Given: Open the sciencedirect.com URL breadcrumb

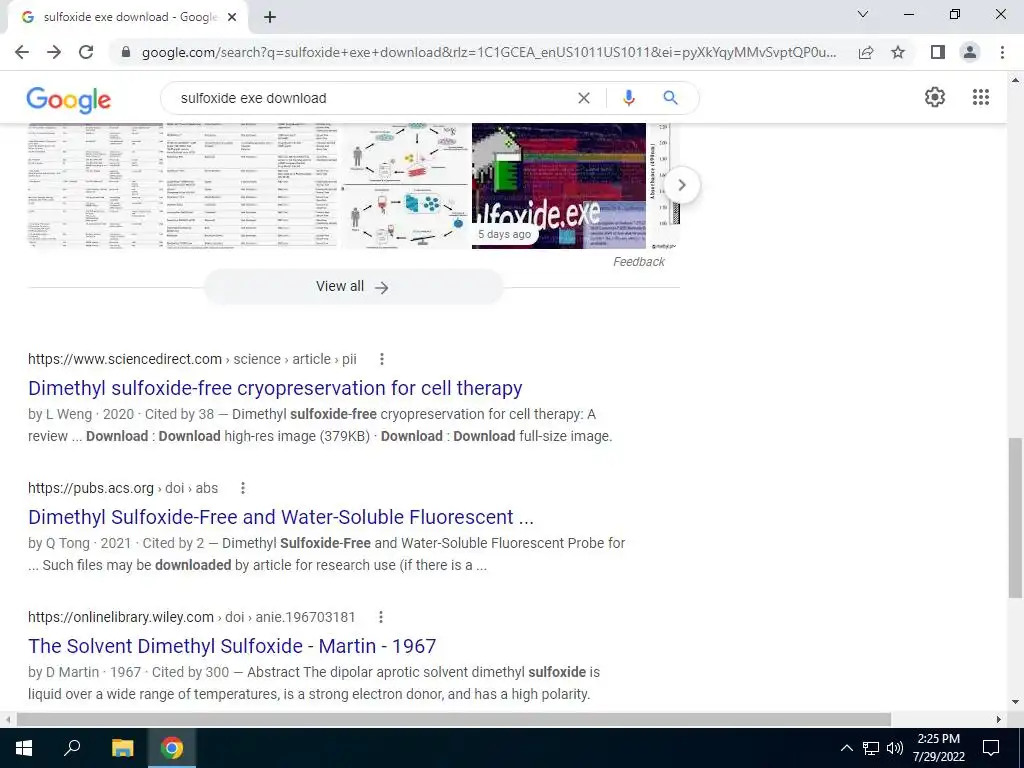Looking at the screenshot, I should pyautogui.click(x=192, y=359).
